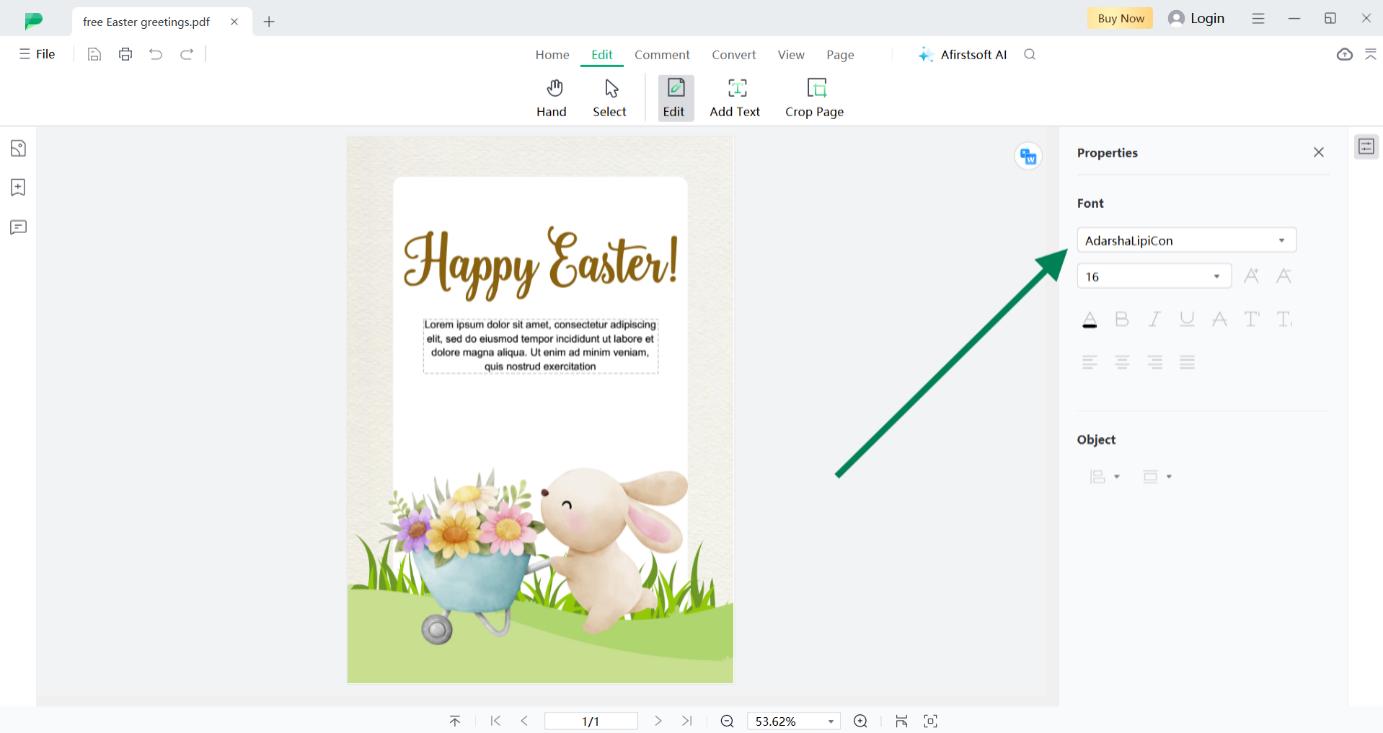The height and width of the screenshot is (733, 1383).
Task: Open the font color picker
Action: point(1090,319)
